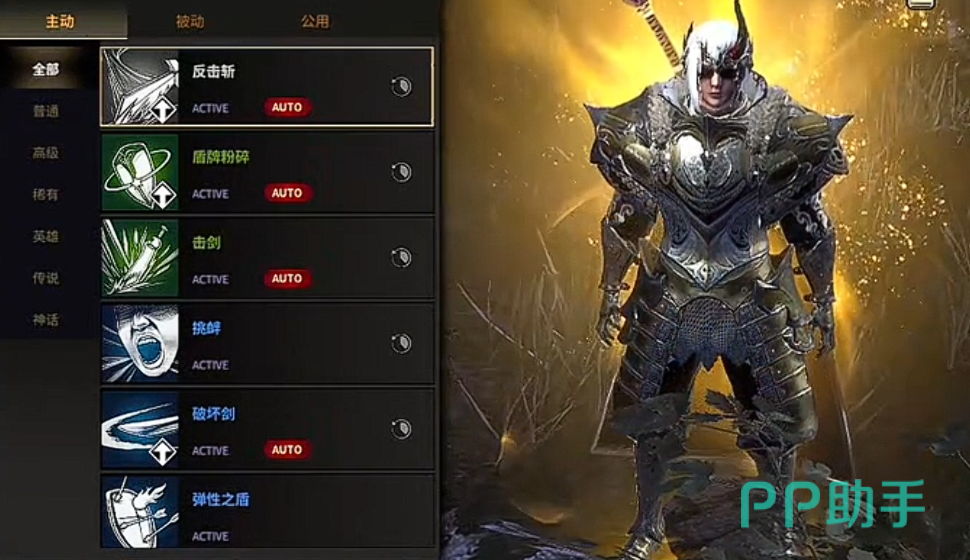The image size is (970, 560).
Task: Select 神话 mythic filter
Action: point(46,320)
